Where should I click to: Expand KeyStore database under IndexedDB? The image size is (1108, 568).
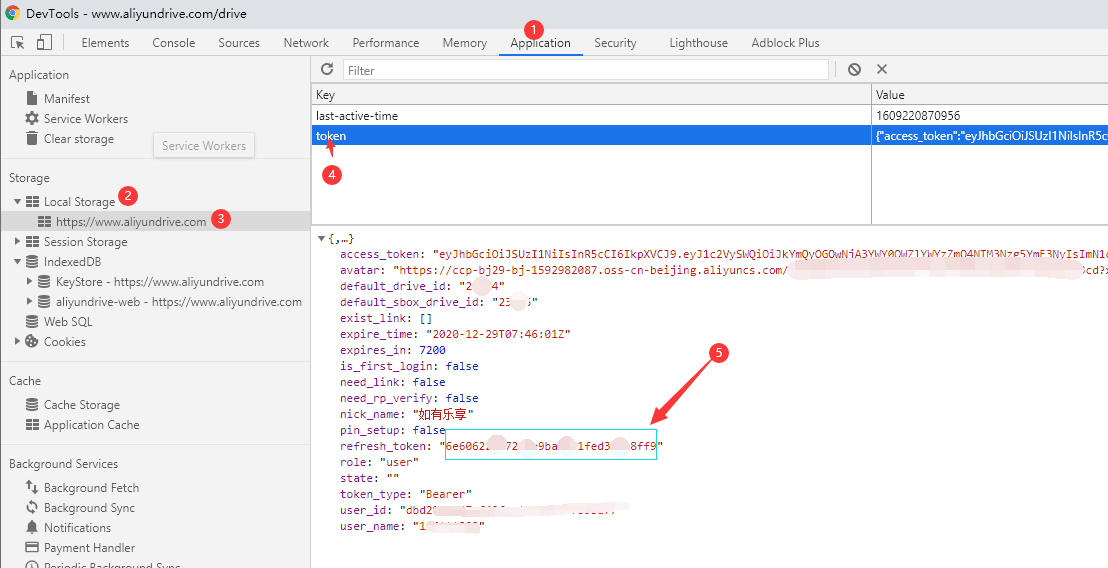coord(30,282)
